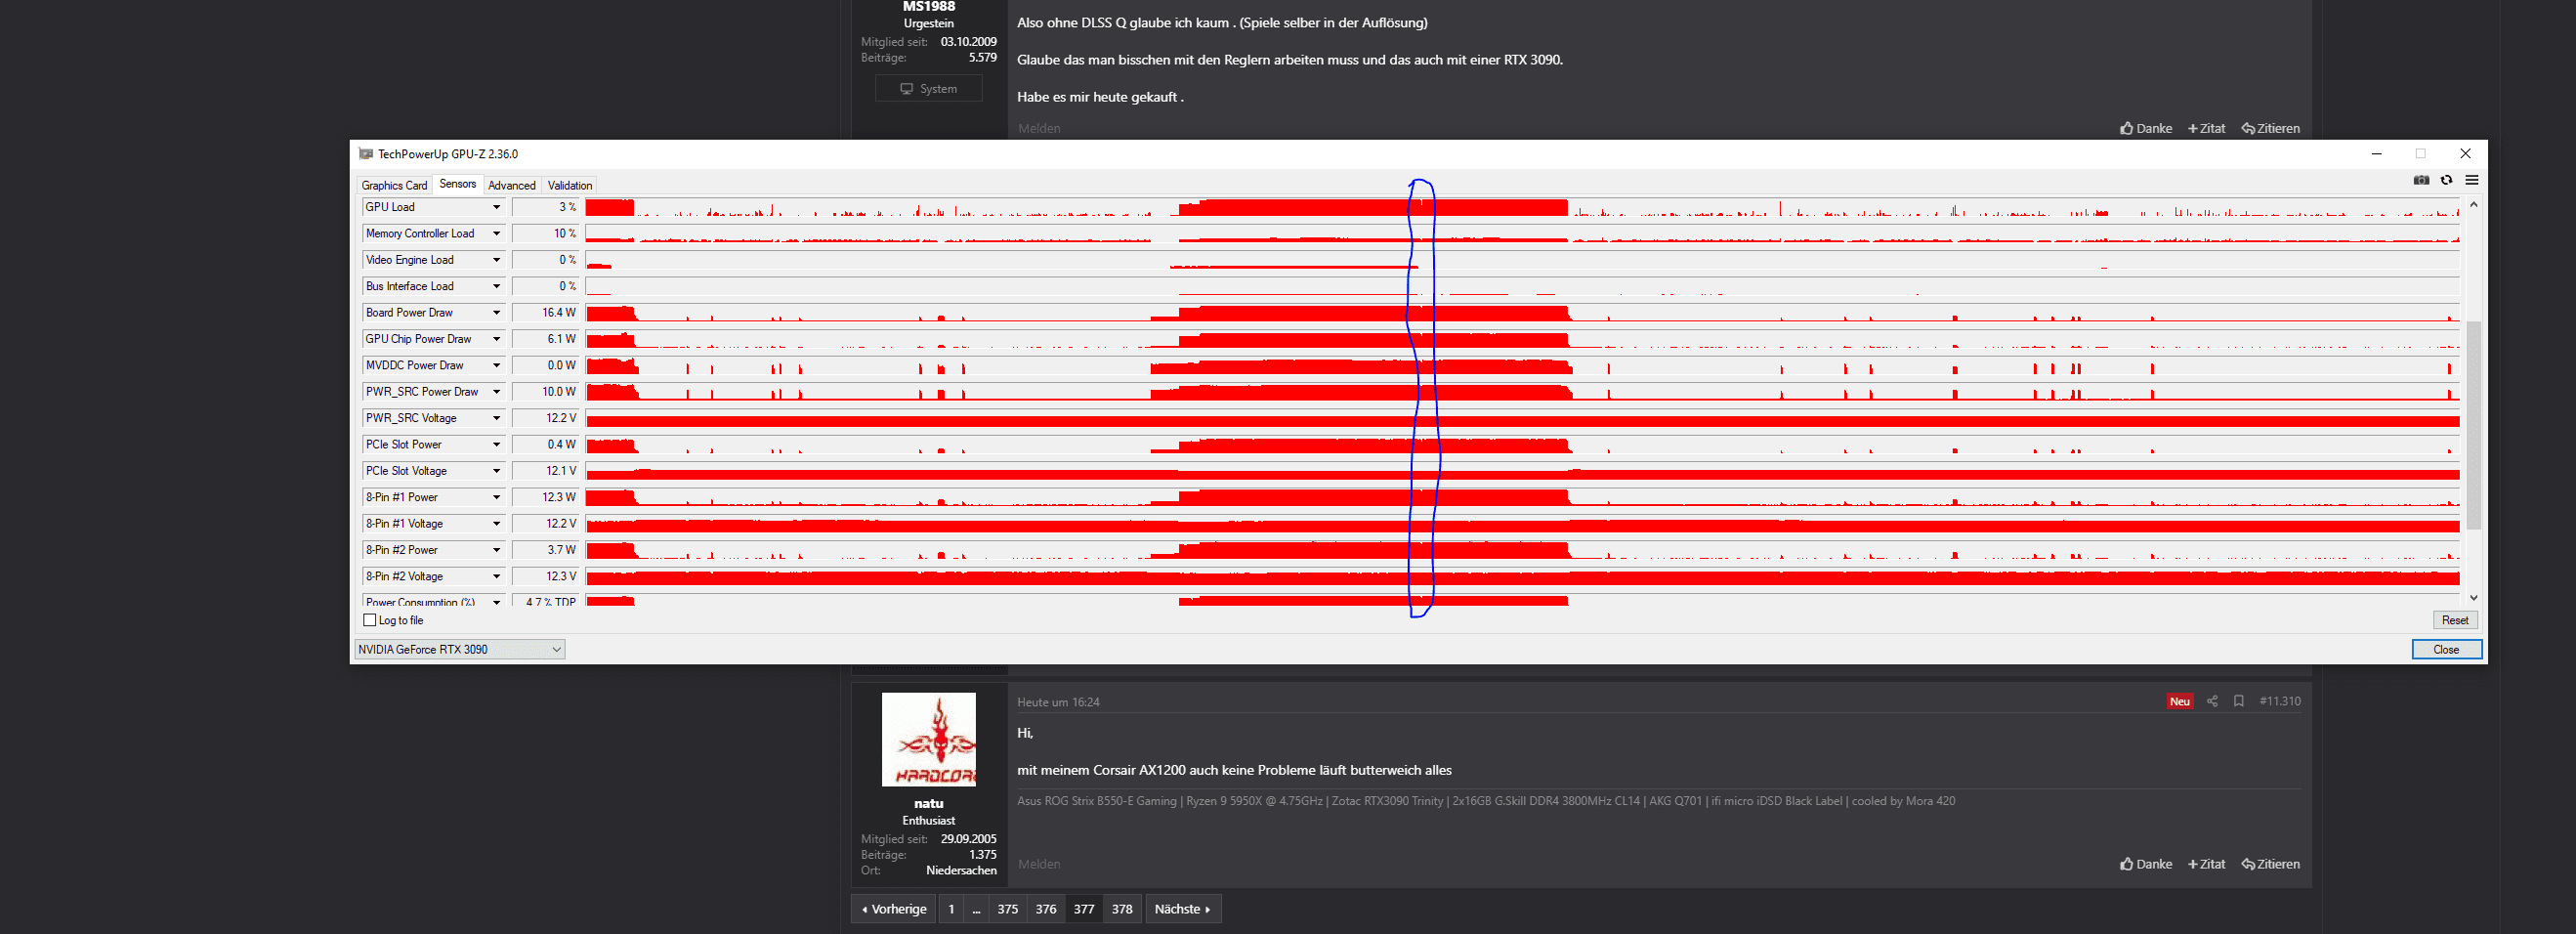Open the 8-Pin #1 Power sensor dropdown
The image size is (2576, 934).
tap(496, 497)
